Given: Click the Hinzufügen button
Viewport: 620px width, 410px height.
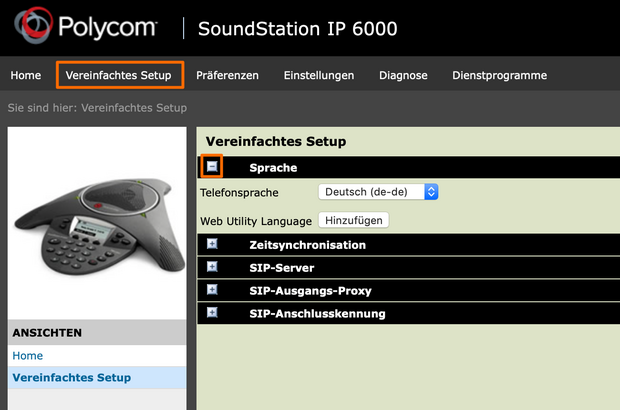Looking at the screenshot, I should point(354,220).
